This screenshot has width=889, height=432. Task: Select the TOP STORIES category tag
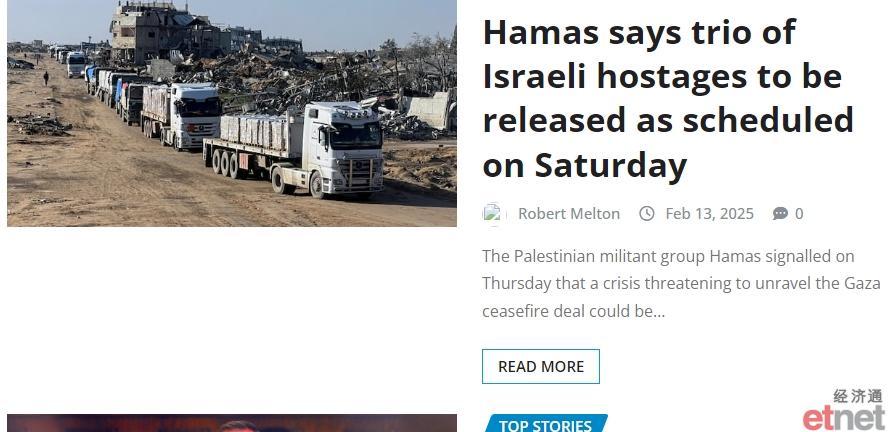click(x=545, y=424)
